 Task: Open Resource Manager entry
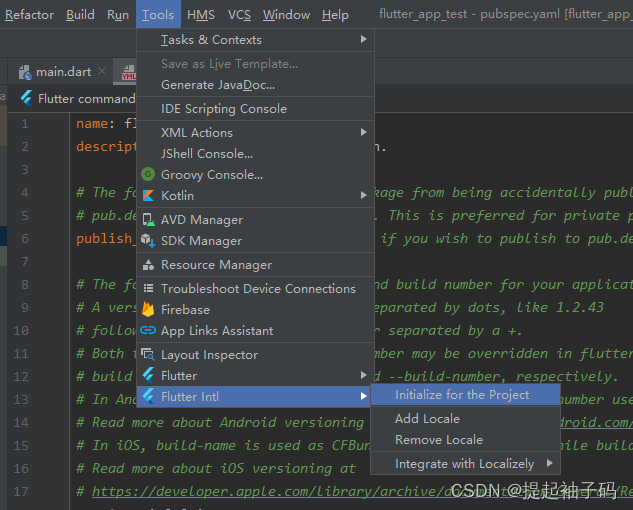pyautogui.click(x=256, y=265)
